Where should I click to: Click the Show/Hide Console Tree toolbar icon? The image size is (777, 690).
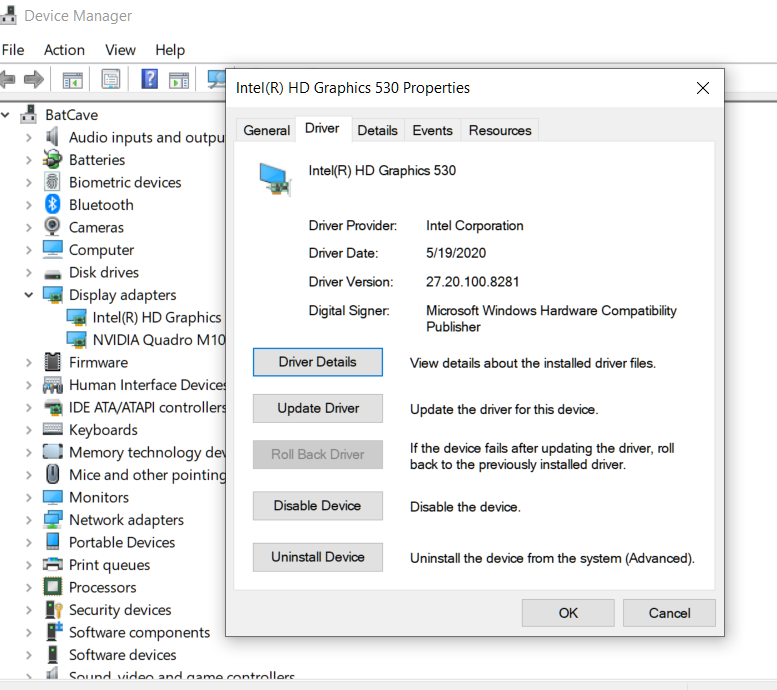(72, 79)
